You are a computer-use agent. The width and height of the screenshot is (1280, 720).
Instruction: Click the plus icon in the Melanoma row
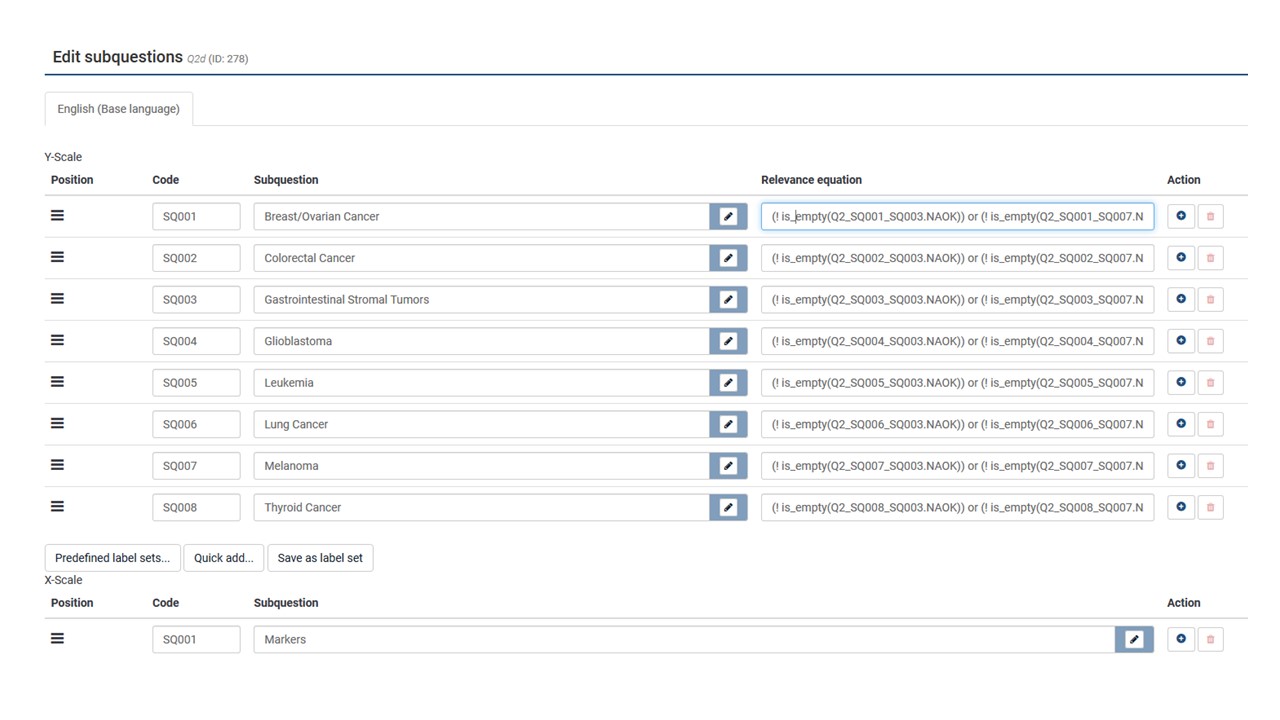coord(1181,466)
